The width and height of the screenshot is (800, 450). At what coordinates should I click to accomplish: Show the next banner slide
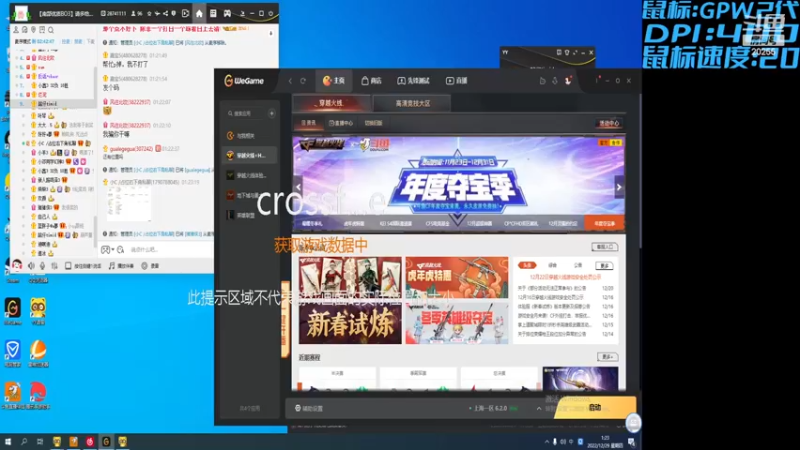pos(619,187)
